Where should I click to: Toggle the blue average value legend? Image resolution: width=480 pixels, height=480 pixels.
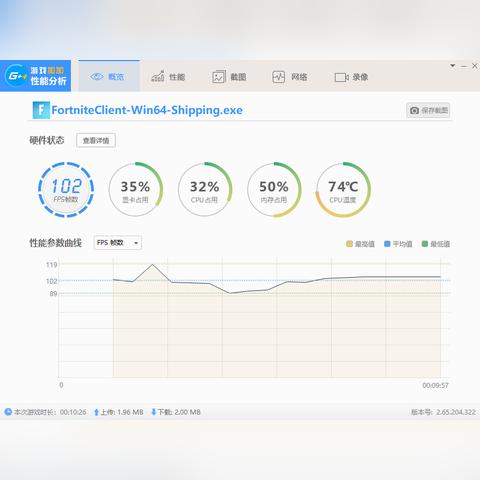[398, 244]
